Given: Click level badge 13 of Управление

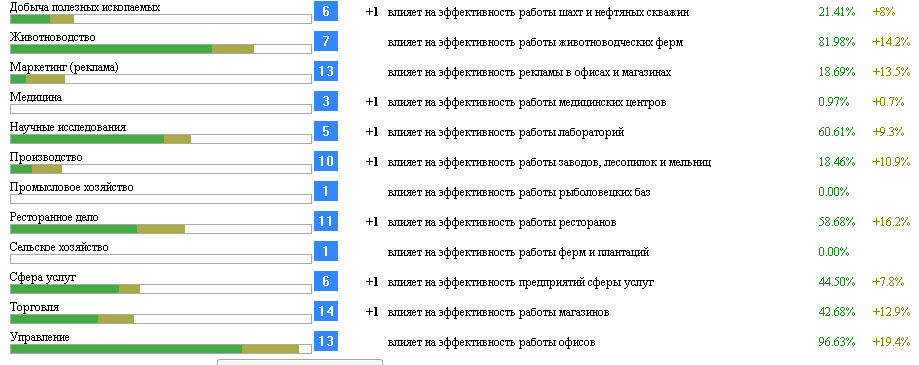Looking at the screenshot, I should [326, 341].
